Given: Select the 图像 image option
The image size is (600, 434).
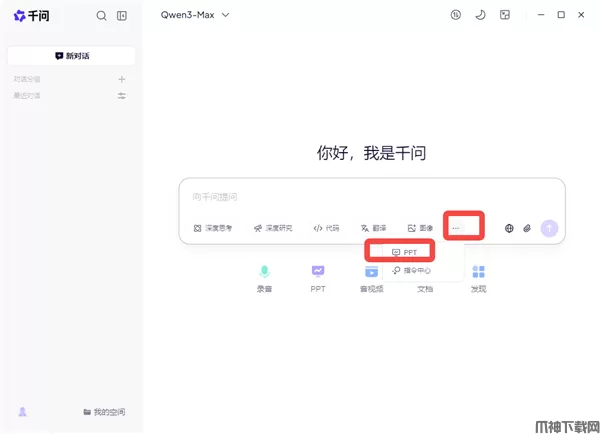Looking at the screenshot, I should (x=420, y=228).
